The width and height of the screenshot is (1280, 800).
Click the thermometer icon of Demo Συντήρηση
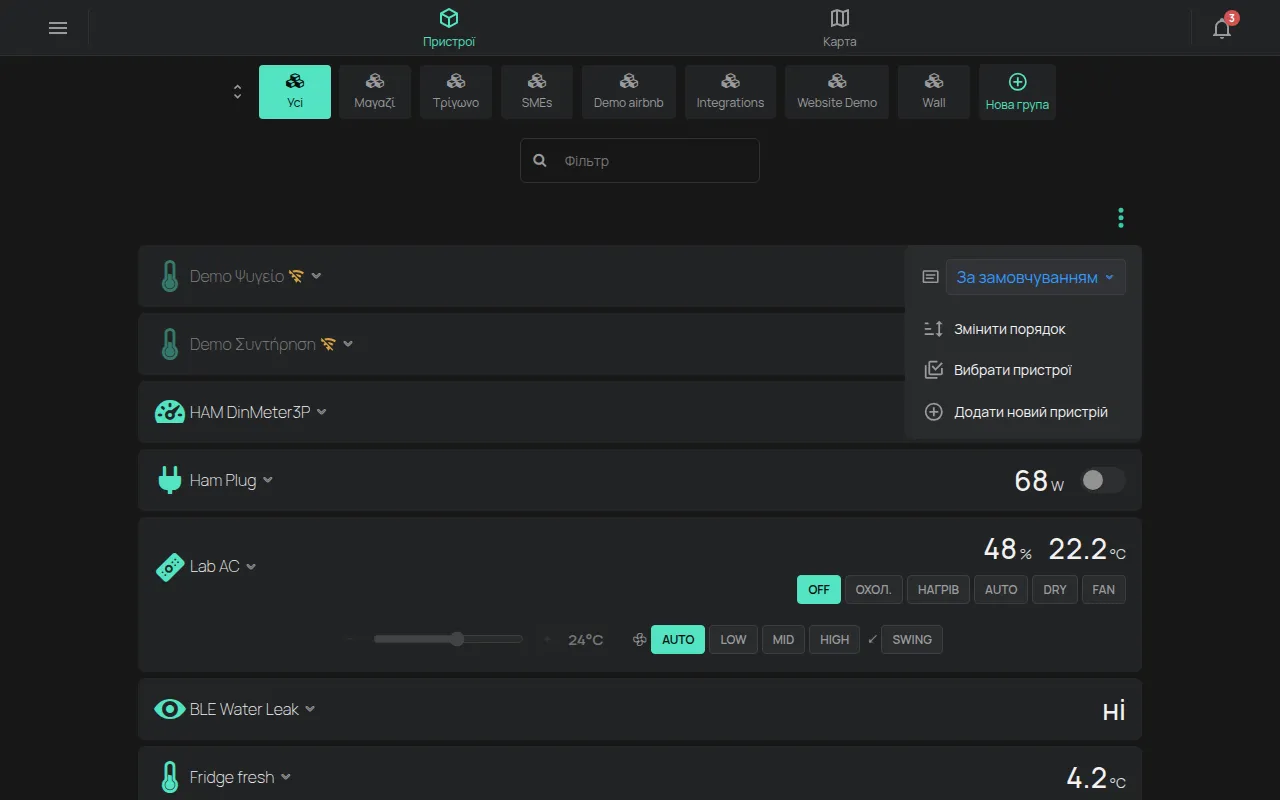coord(170,344)
